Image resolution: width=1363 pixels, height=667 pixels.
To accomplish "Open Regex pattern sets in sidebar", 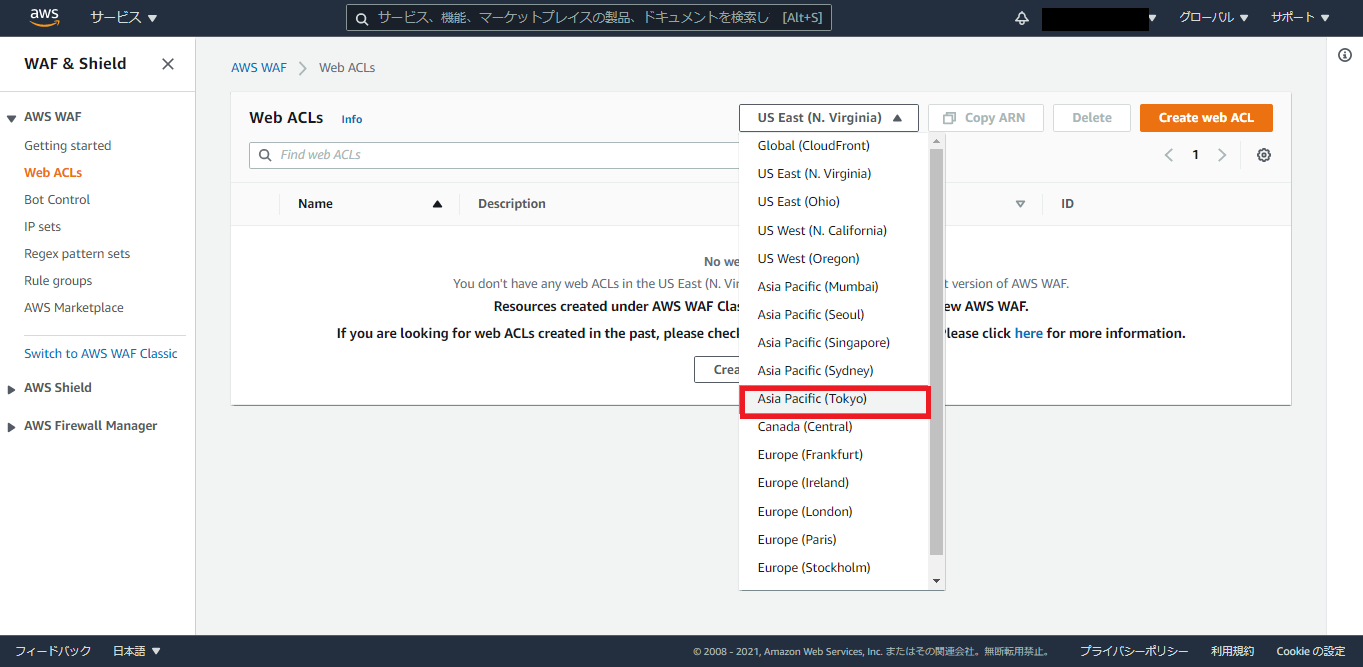I will coord(77,254).
